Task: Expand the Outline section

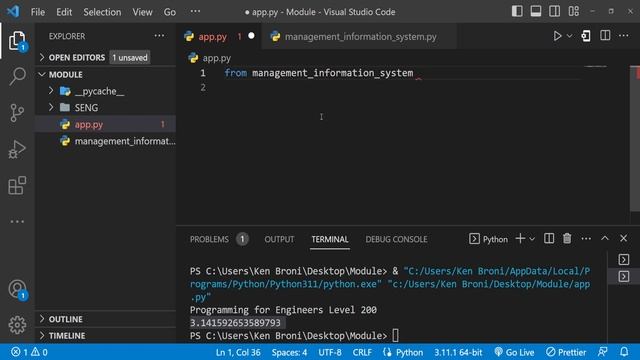Action: click(105, 319)
